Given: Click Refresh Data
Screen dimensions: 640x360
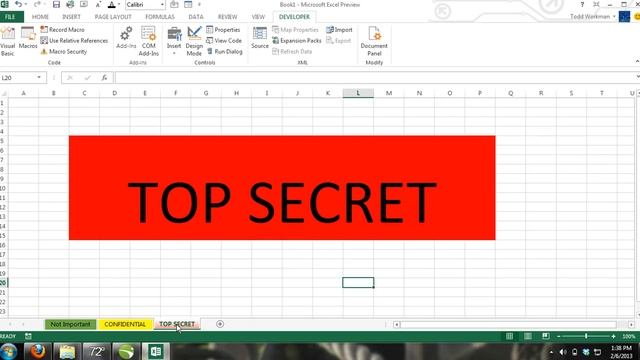Looking at the screenshot, I should pos(292,51).
